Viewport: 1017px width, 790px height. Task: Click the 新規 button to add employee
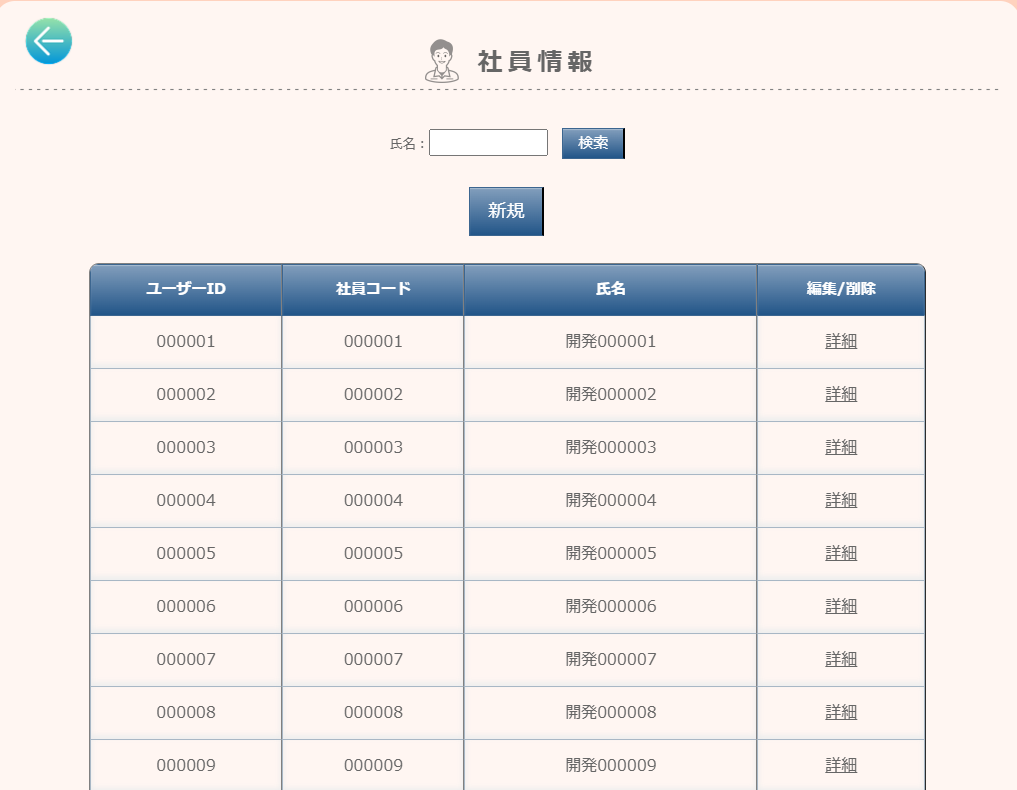click(506, 211)
